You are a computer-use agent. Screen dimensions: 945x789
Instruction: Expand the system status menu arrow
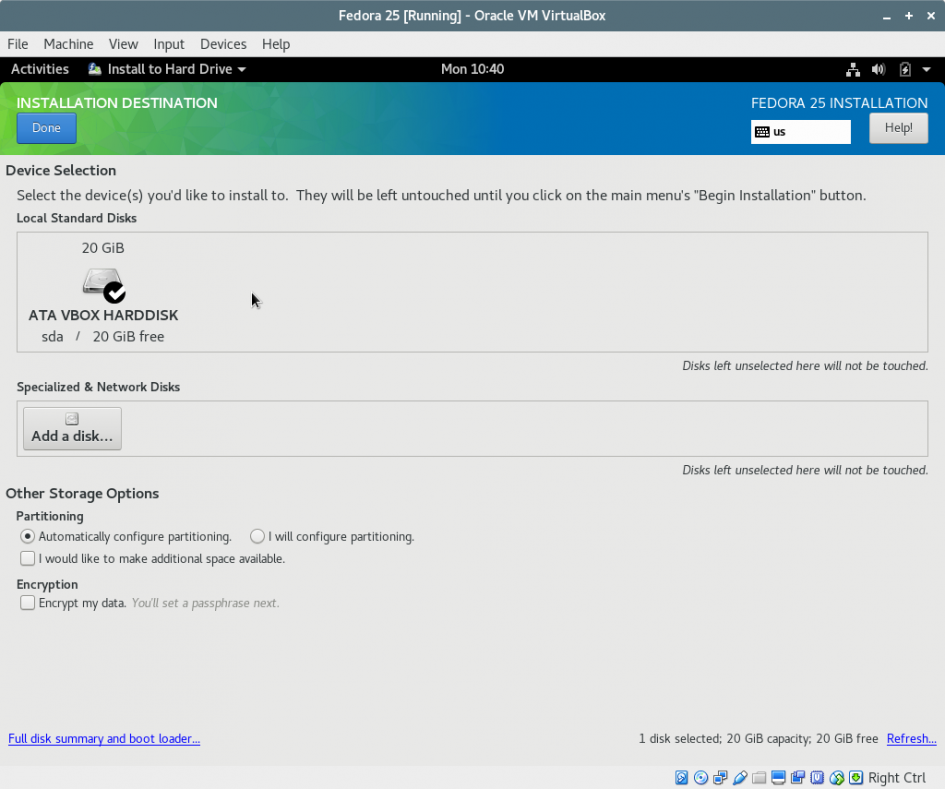pyautogui.click(x=926, y=69)
